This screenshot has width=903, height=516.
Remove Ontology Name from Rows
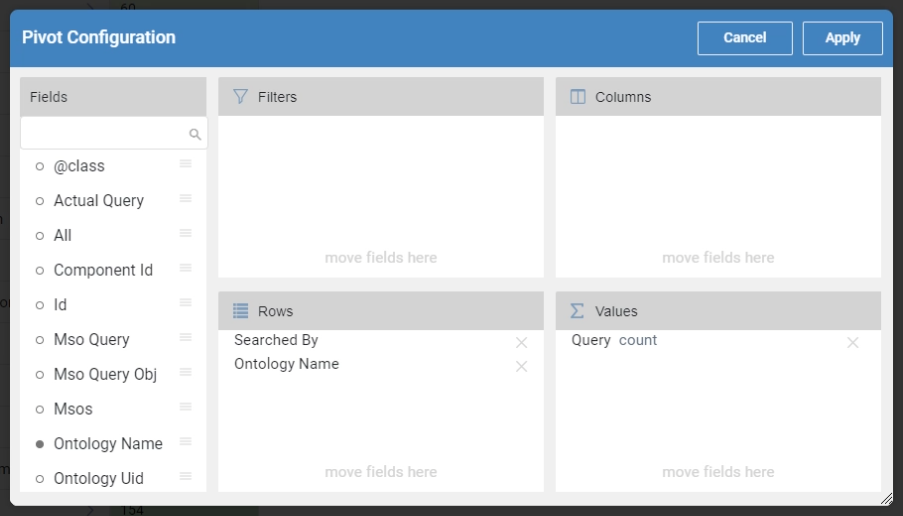521,366
